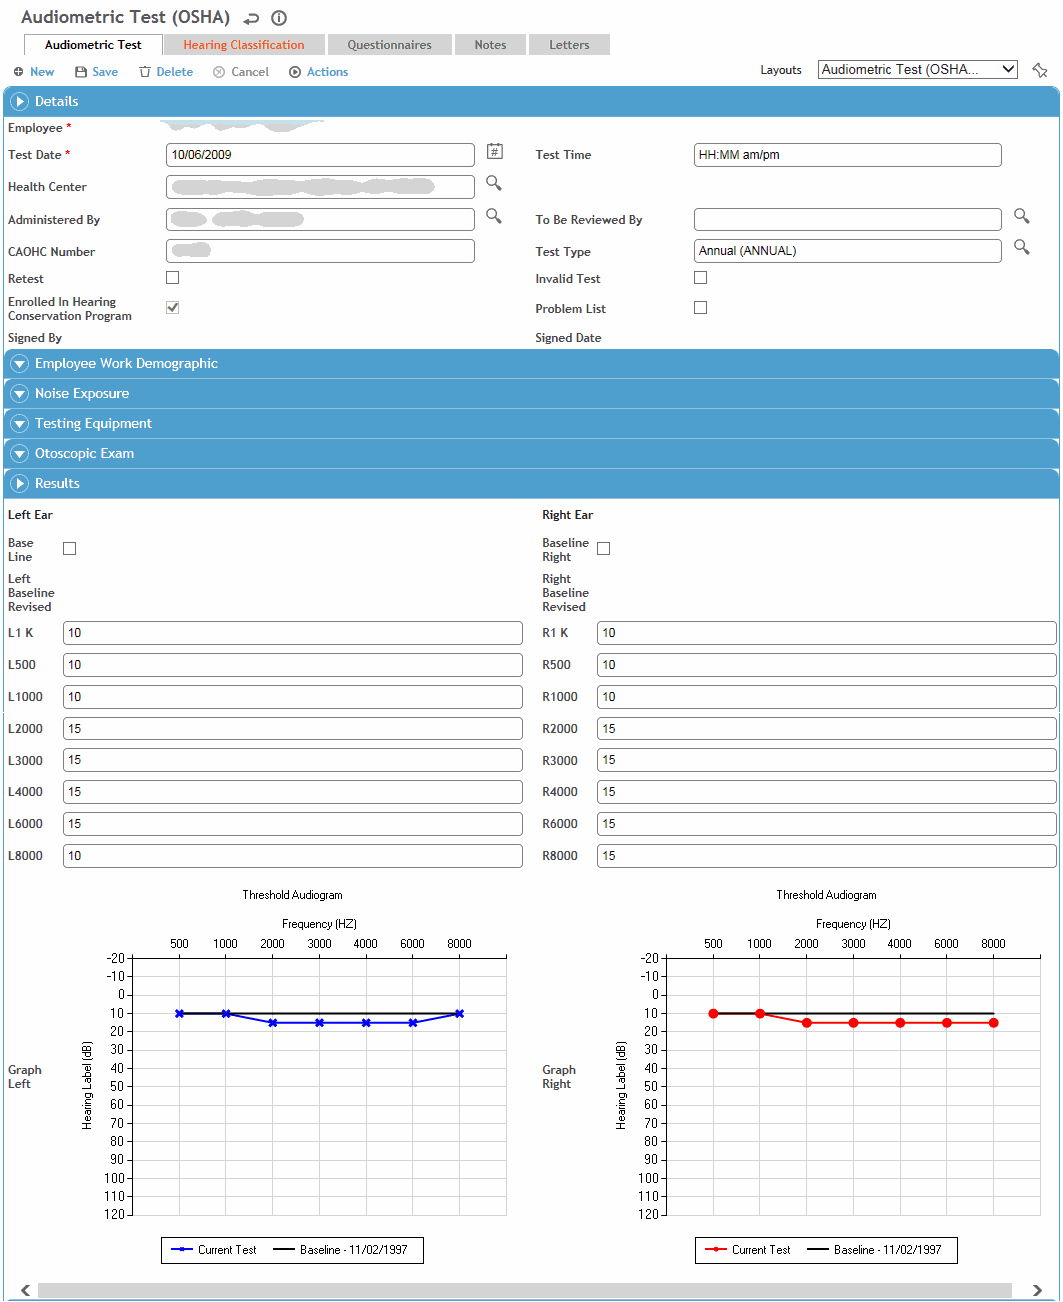Toggle the Retest checkbox
1063x1302 pixels.
[172, 278]
